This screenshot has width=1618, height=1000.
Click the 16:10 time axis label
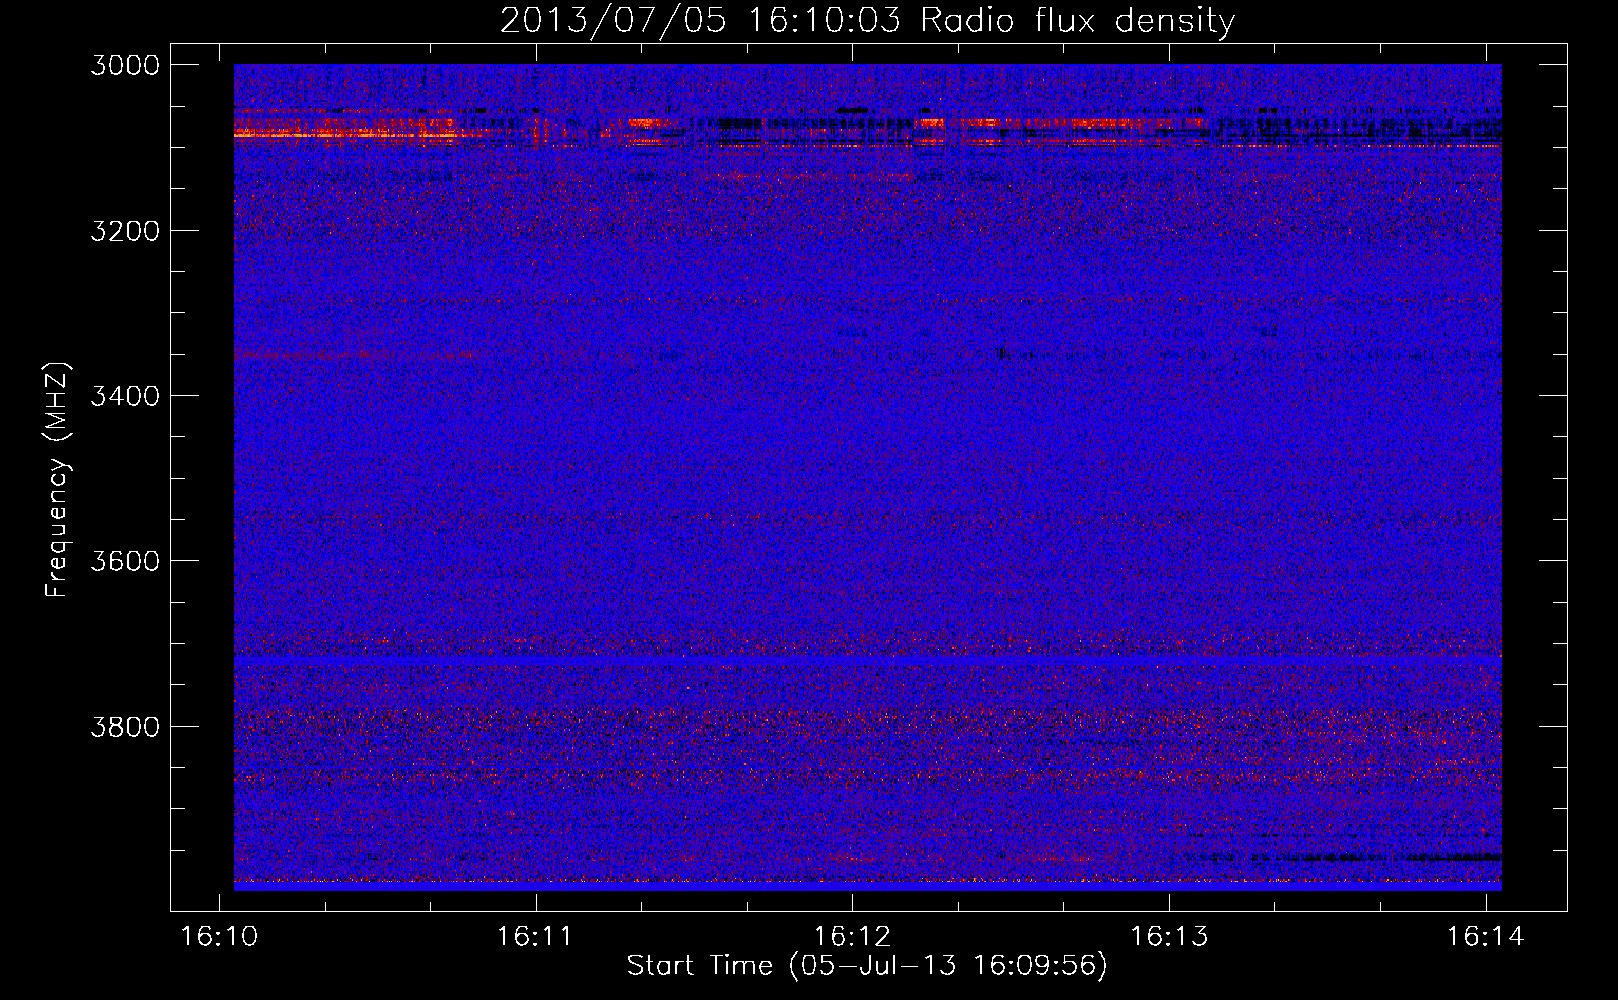click(219, 936)
